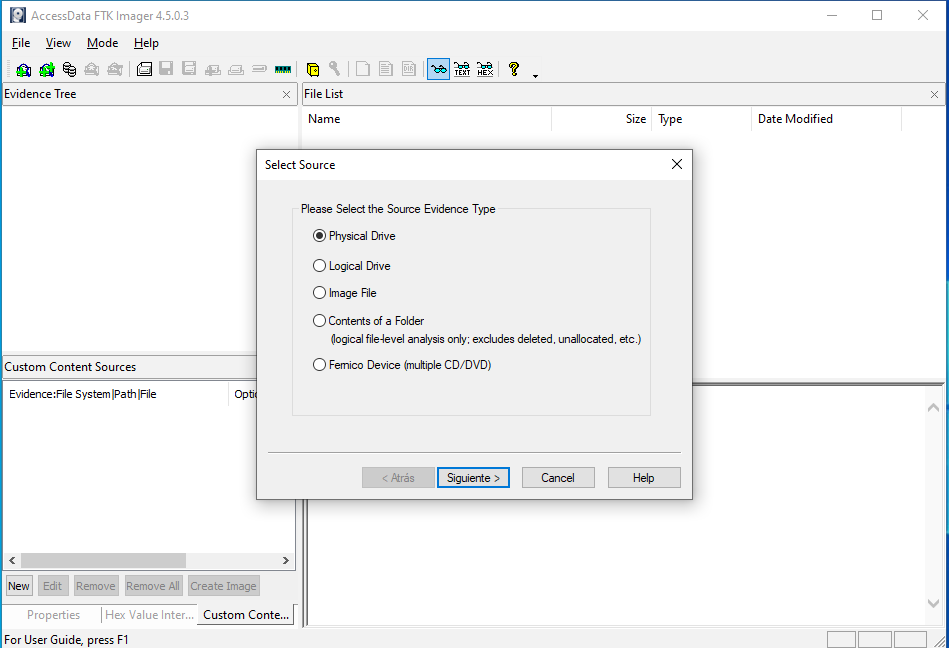The image size is (949, 648).
Task: Click the Verify Drive/Image toolbar icon
Action: click(x=259, y=69)
